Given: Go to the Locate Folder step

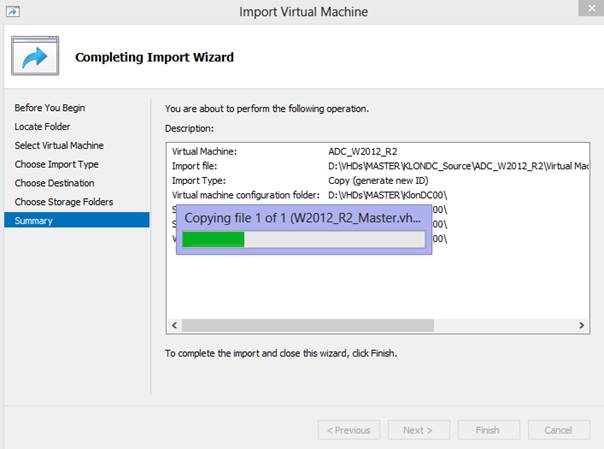Looking at the screenshot, I should click(x=42, y=127).
